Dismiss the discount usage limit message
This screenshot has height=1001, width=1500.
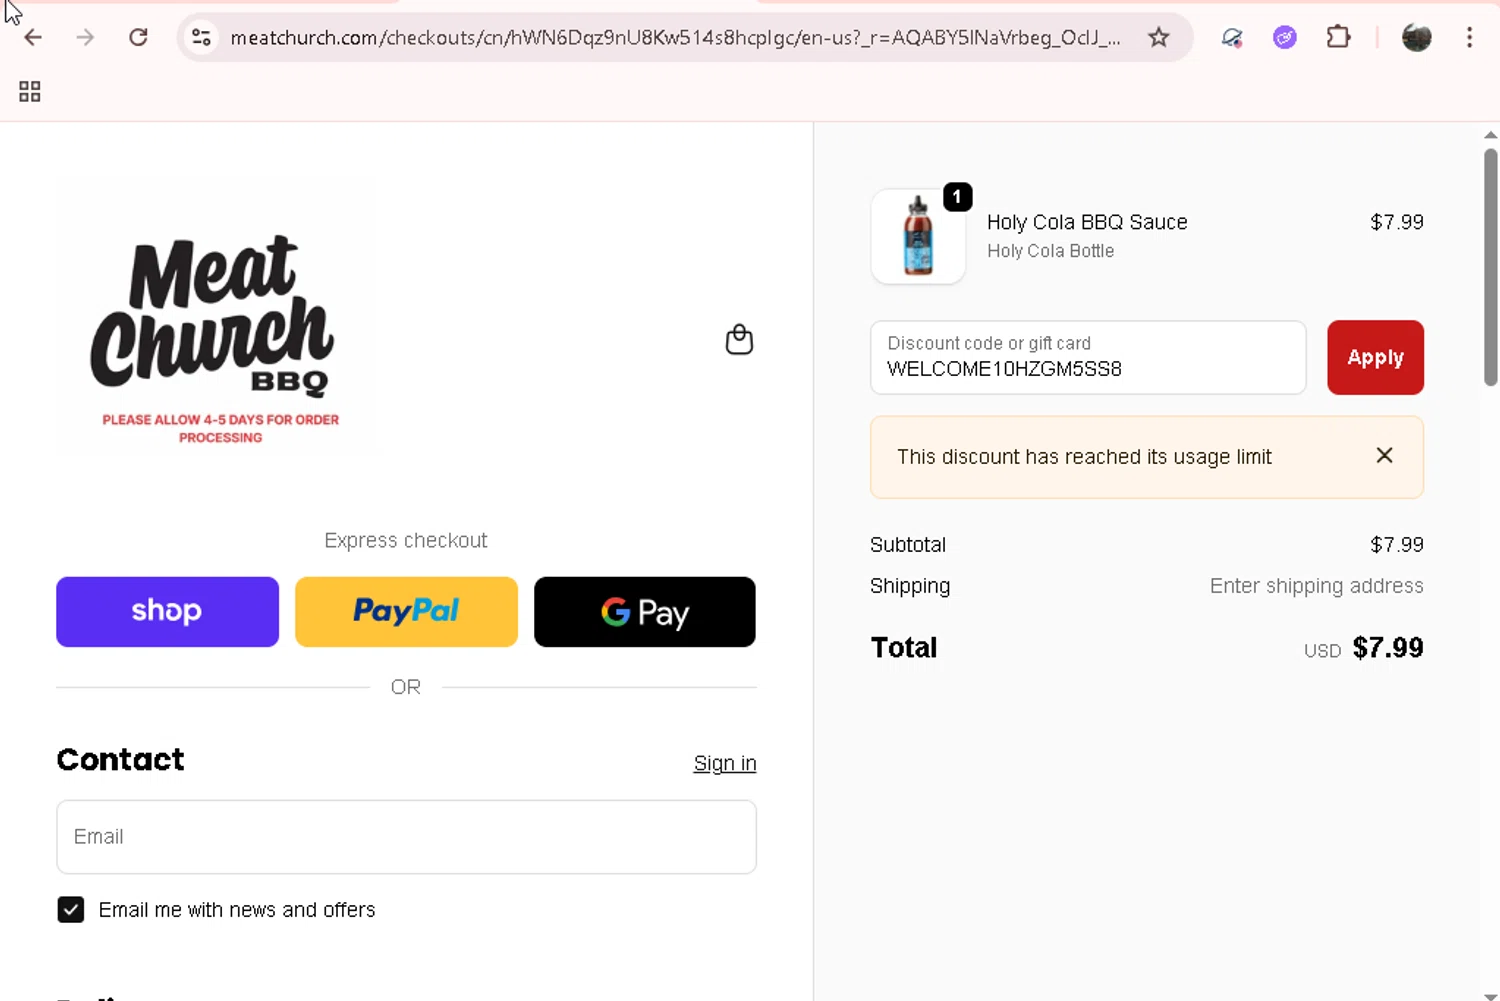tap(1384, 456)
